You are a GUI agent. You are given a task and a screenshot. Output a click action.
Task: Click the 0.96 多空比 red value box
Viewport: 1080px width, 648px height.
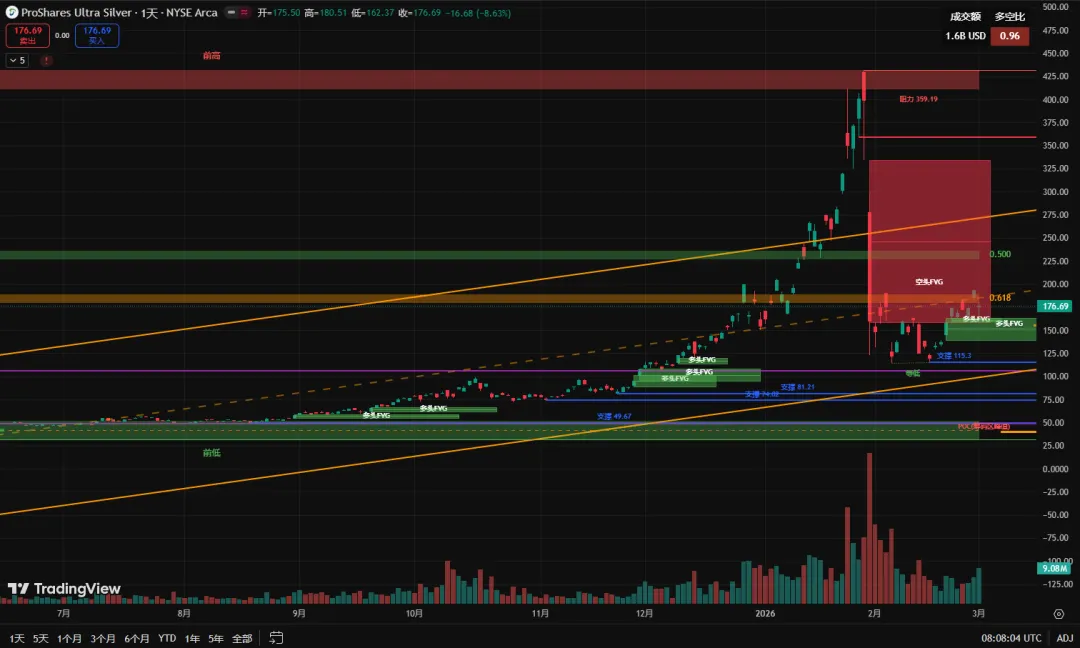tap(1009, 36)
